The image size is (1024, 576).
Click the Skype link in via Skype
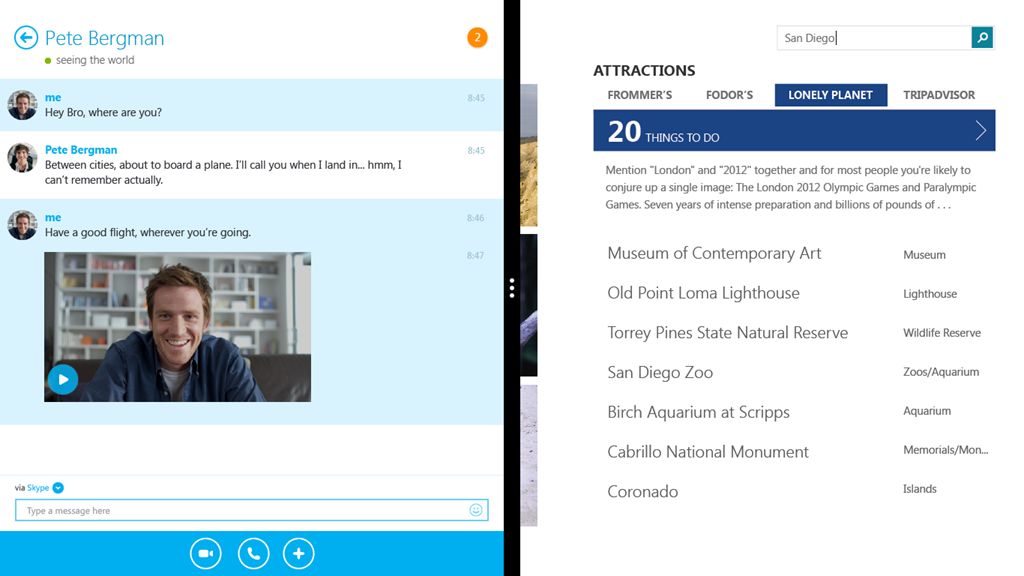point(38,488)
